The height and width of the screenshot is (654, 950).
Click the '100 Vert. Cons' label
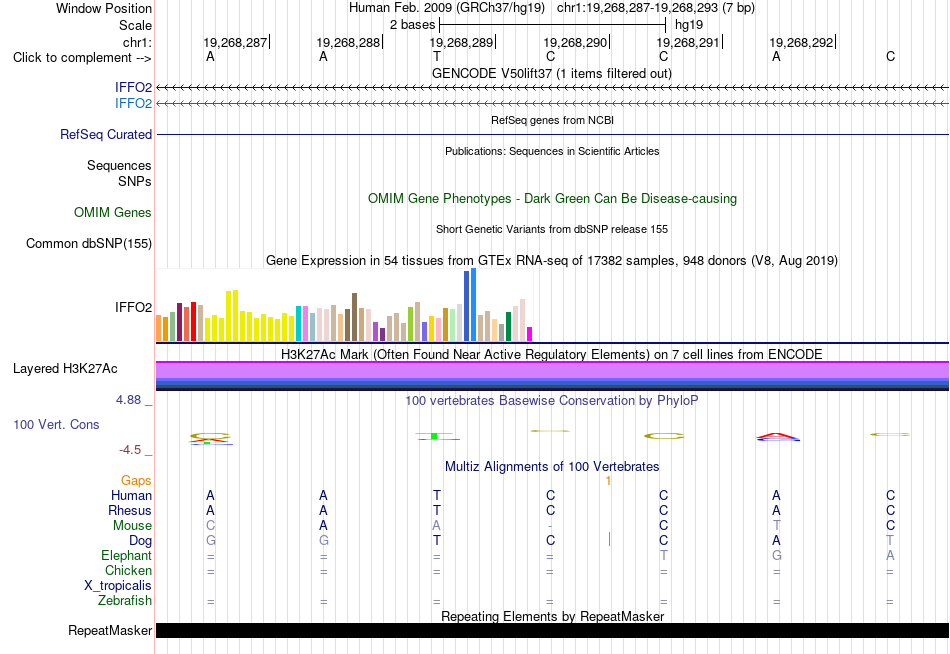pyautogui.click(x=56, y=424)
